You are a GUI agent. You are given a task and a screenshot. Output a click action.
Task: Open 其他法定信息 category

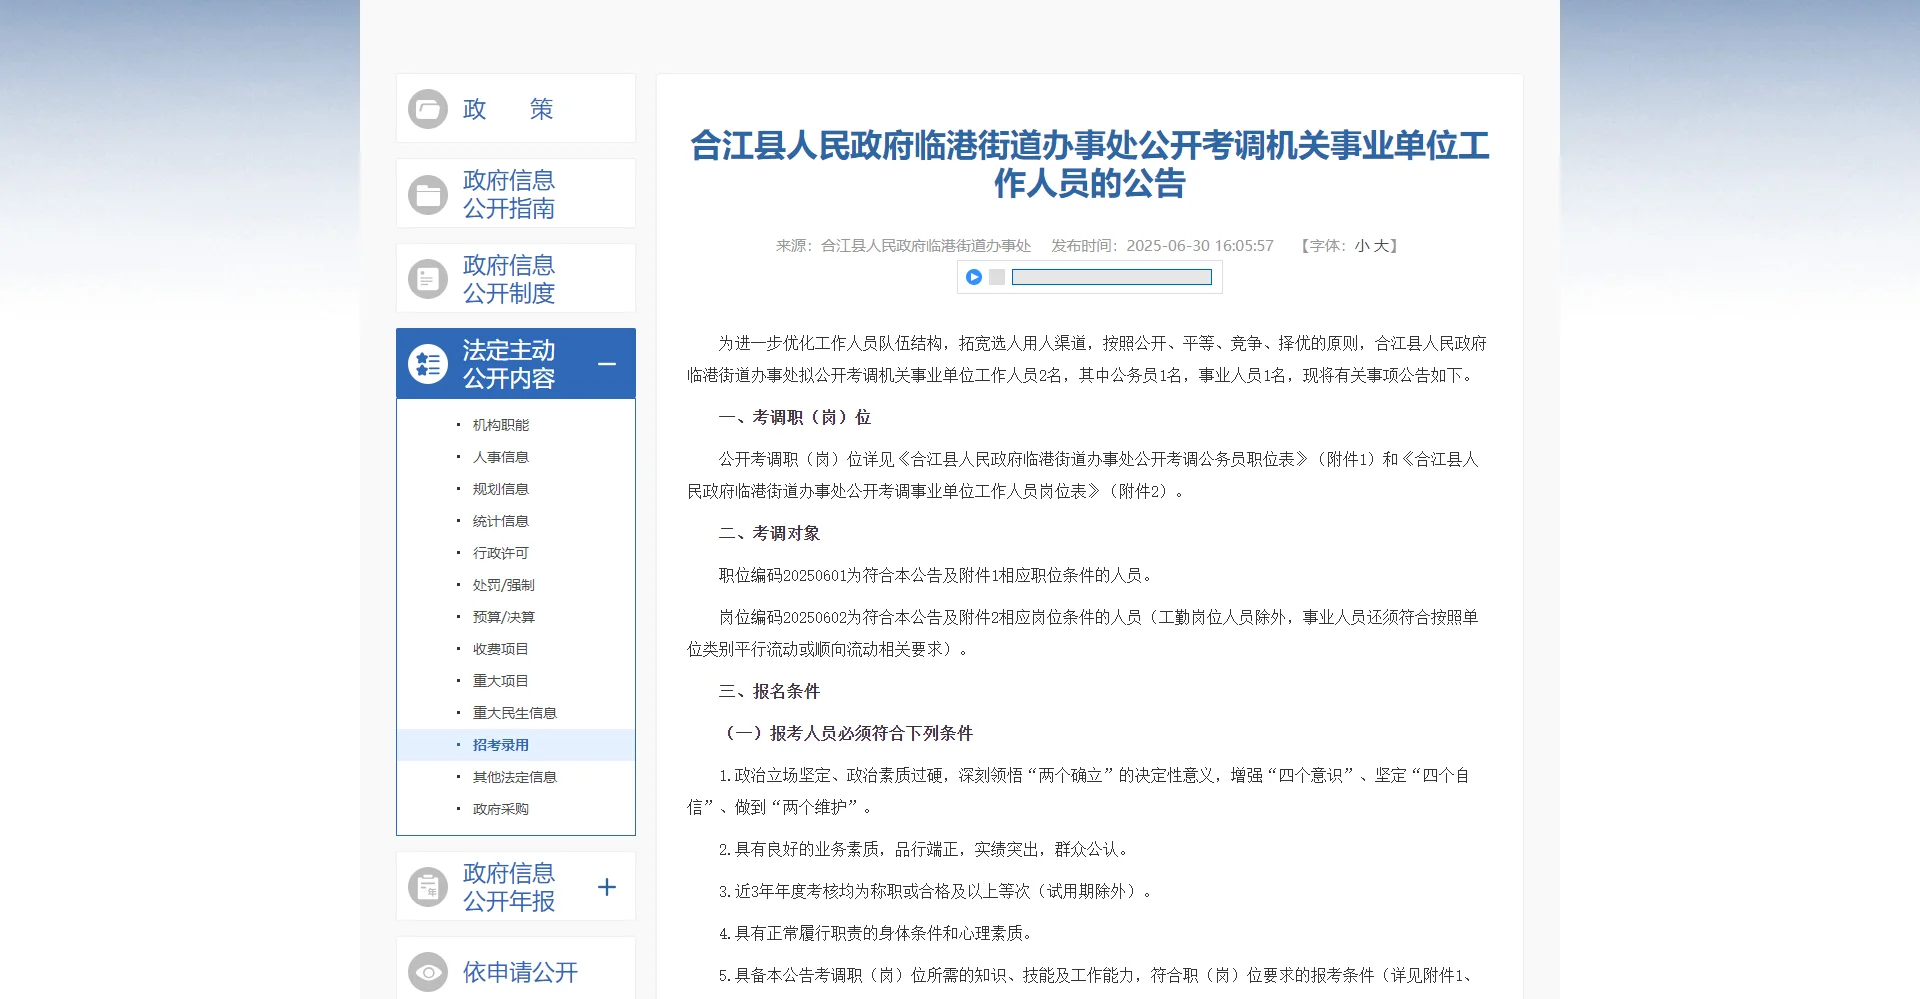point(515,777)
